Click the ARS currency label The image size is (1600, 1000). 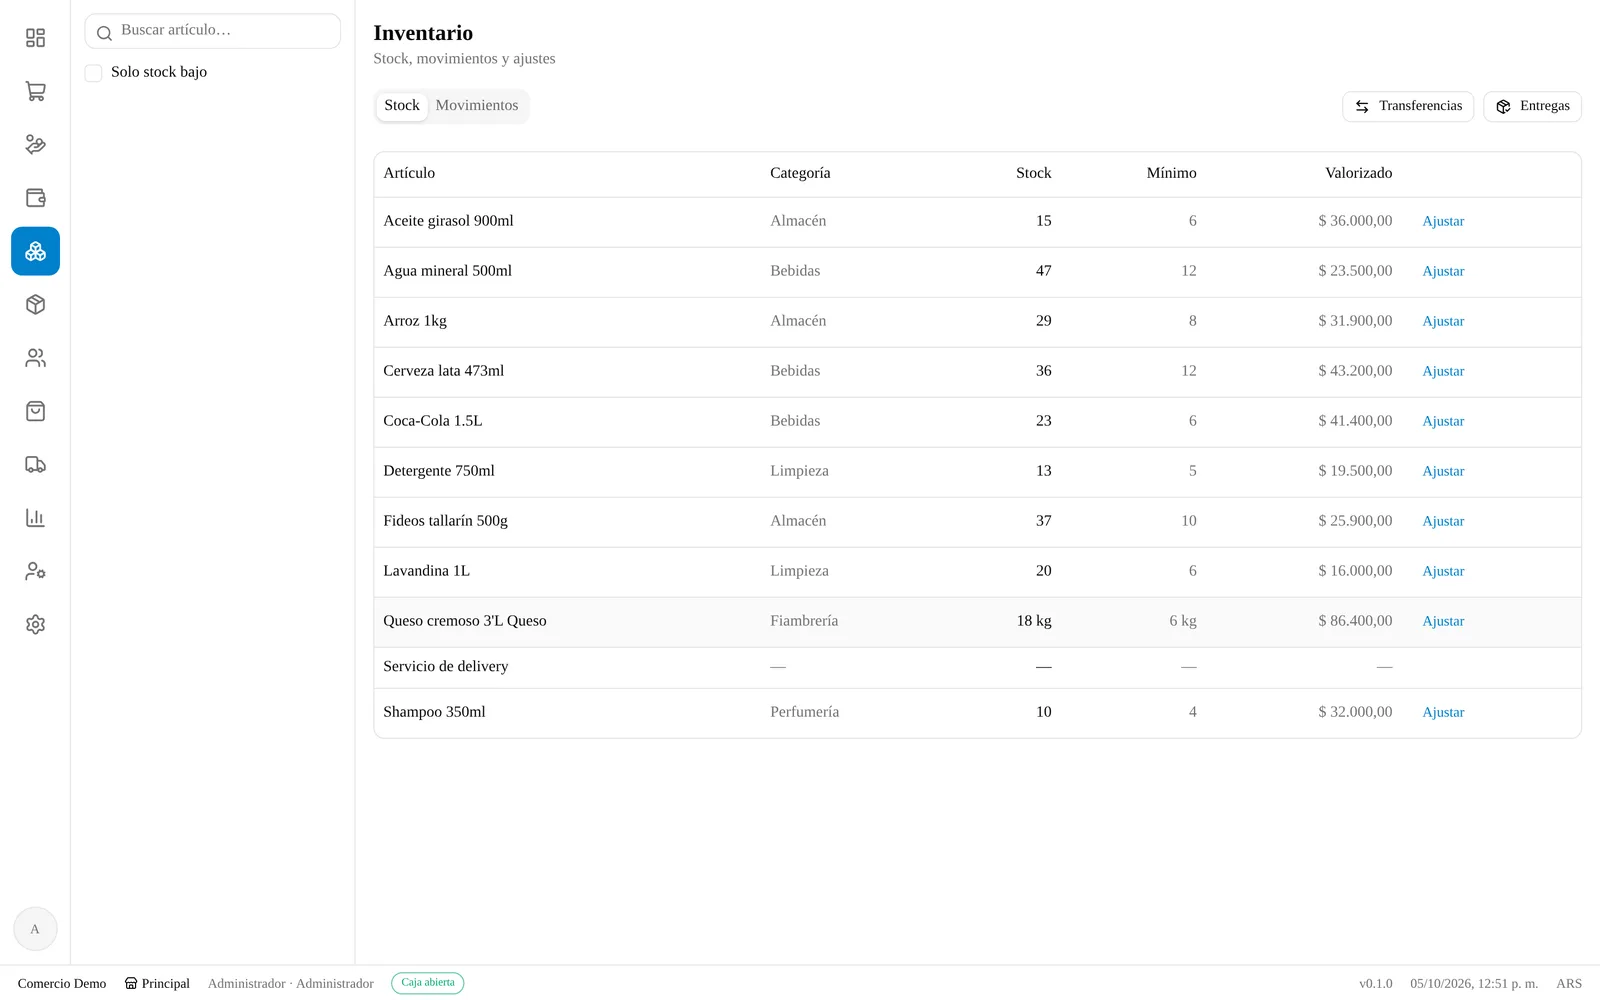(1569, 984)
